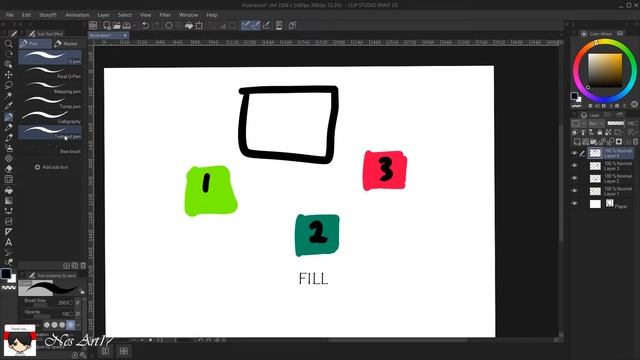The width and height of the screenshot is (640, 360).
Task: Select the Frame border tool
Action: [8, 221]
